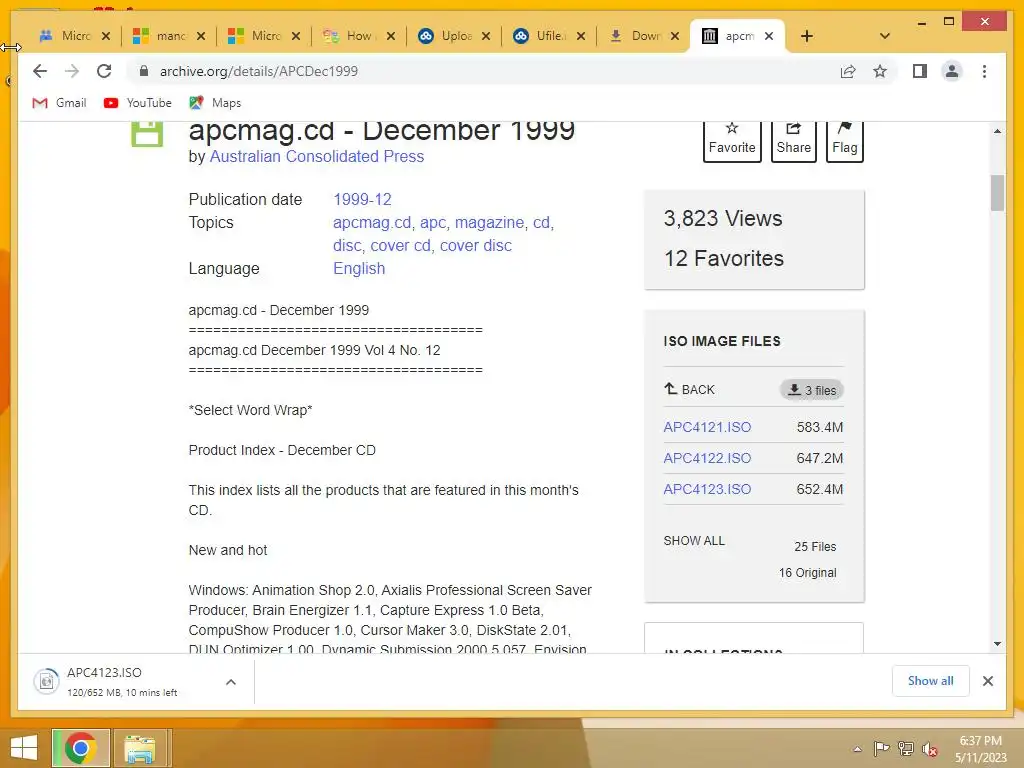Flag this archive item
The width and height of the screenshot is (1024, 768).
[844, 140]
